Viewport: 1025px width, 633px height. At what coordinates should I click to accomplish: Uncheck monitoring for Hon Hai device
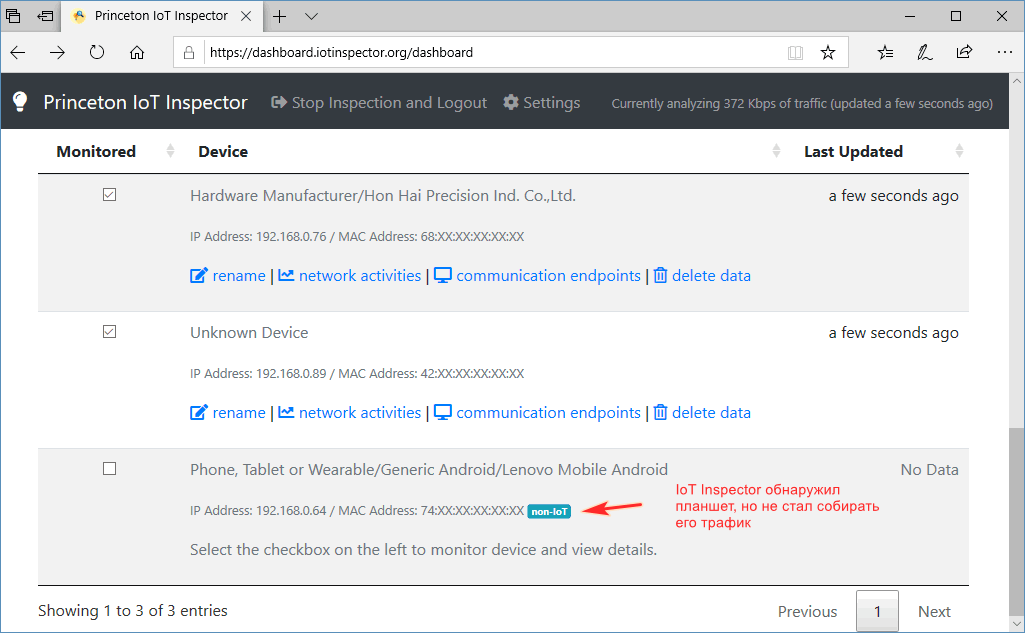pyautogui.click(x=109, y=195)
